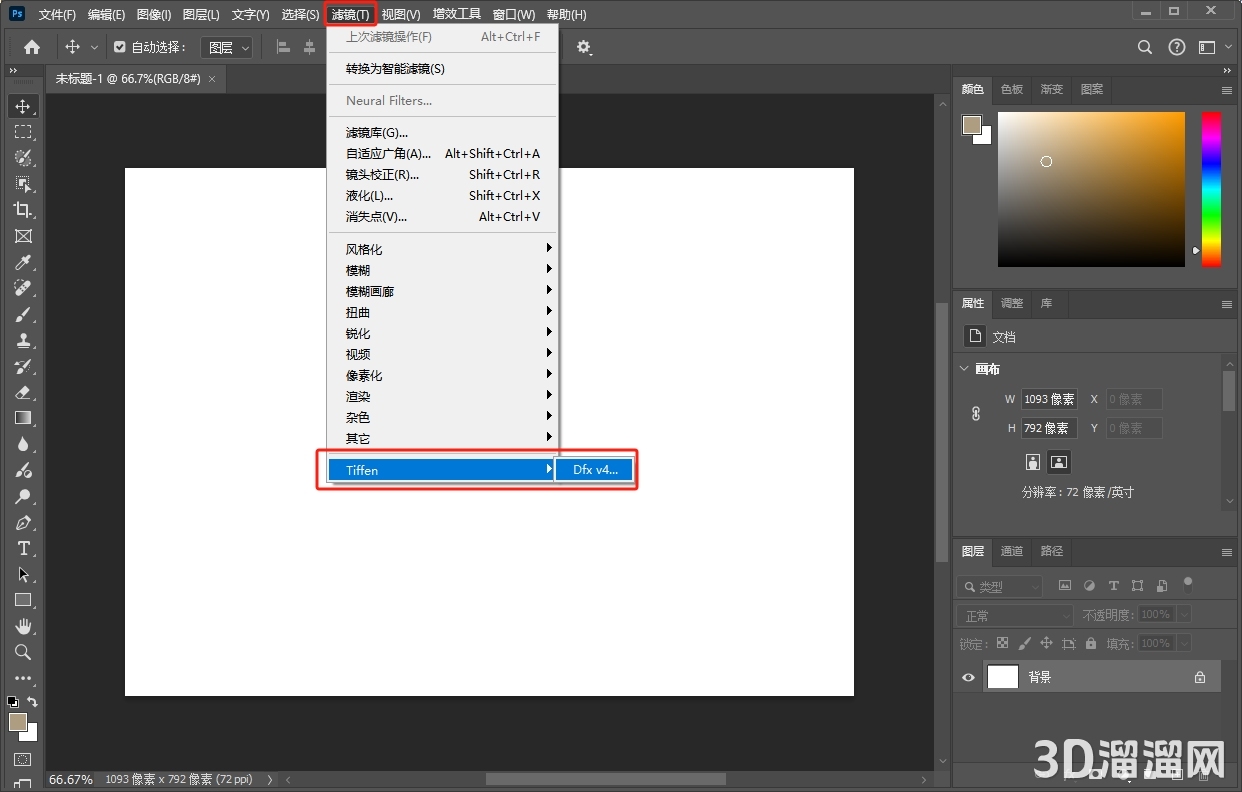Switch to the 通道 tab
The image size is (1242, 792).
coord(1012,551)
